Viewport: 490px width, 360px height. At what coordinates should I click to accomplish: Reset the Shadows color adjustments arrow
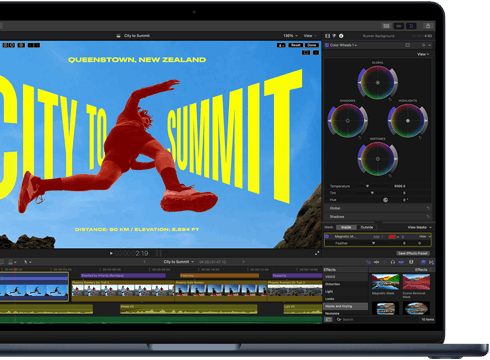coord(428,217)
